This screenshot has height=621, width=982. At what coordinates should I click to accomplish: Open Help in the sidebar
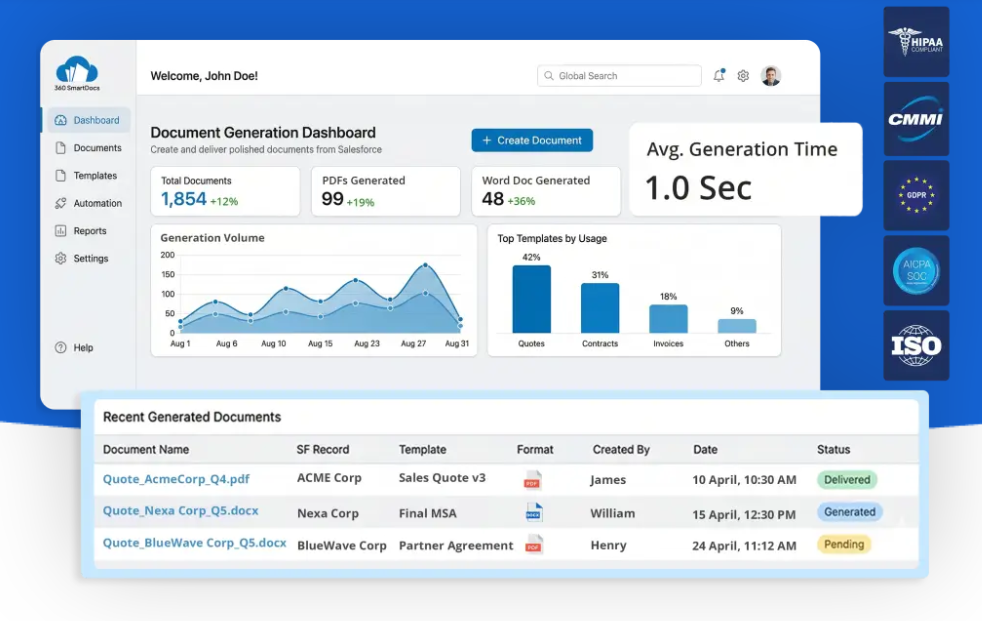coord(74,347)
